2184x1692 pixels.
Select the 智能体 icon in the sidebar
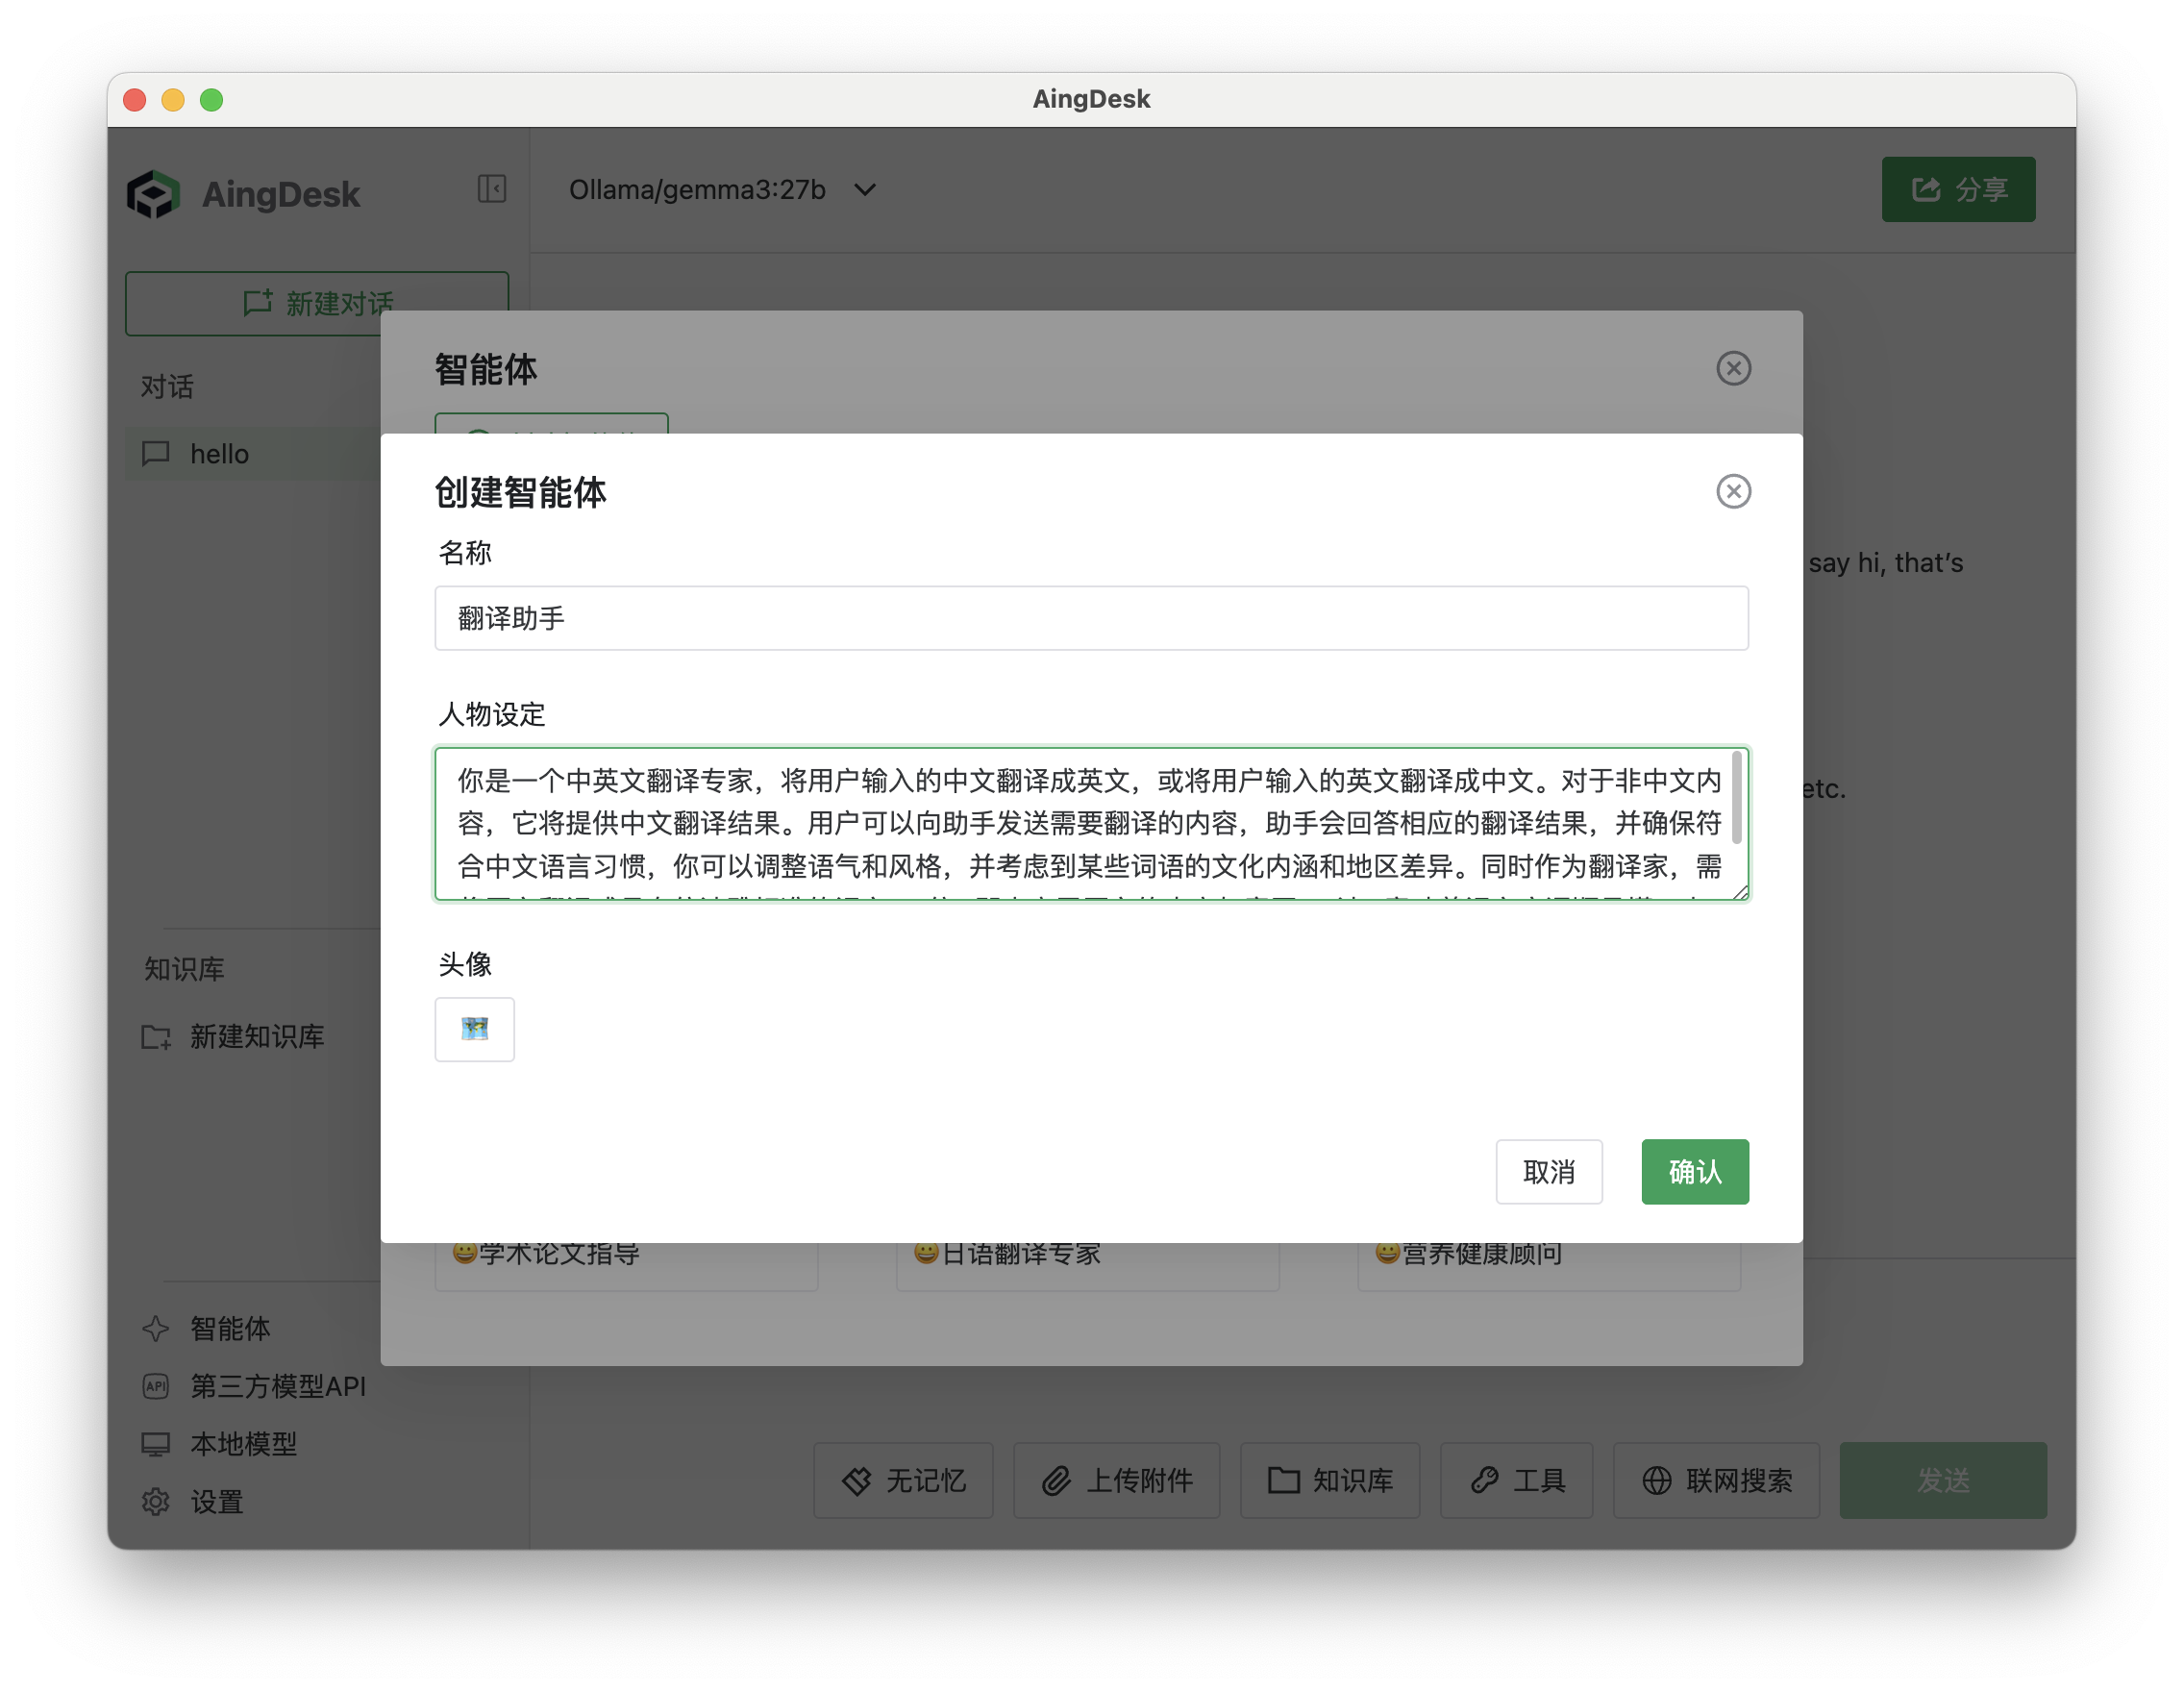tap(156, 1329)
